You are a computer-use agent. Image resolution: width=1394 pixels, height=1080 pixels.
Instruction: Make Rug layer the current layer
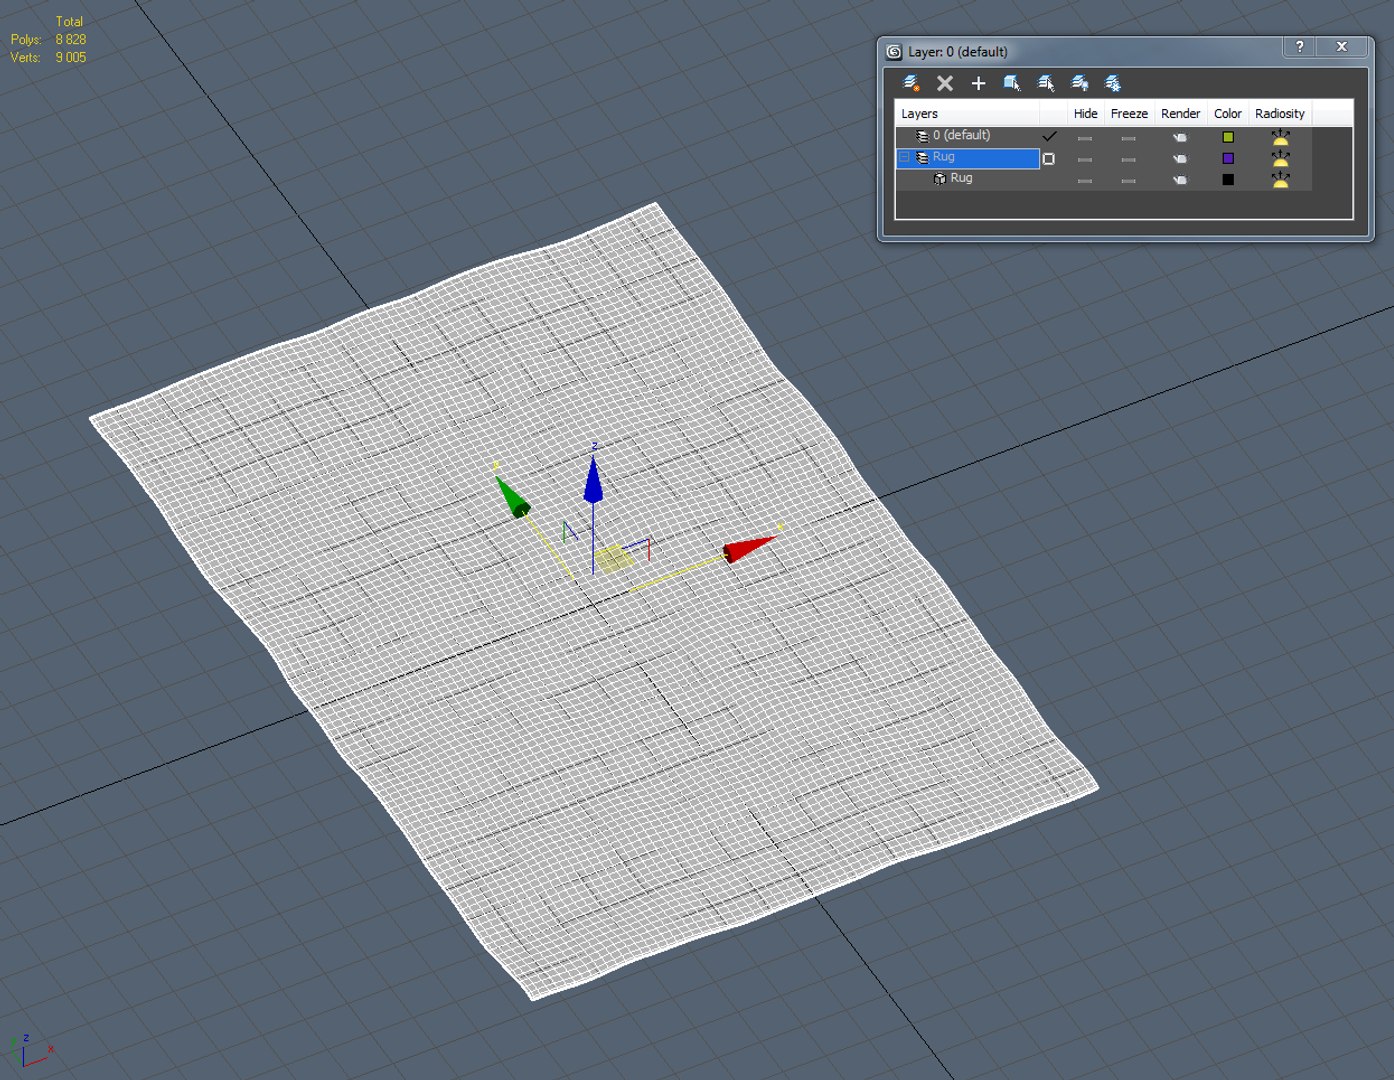tap(1049, 159)
